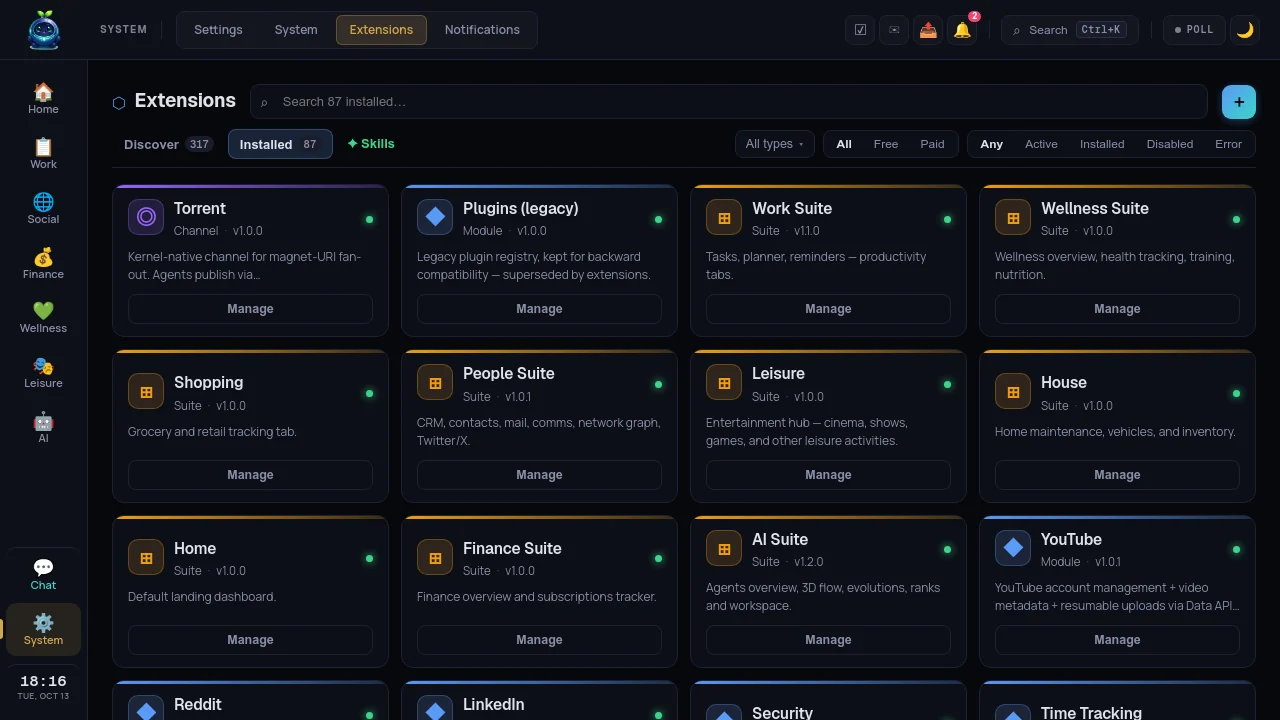Screen dimensions: 1280x720
Task: Select the Free price filter
Action: 886,144
